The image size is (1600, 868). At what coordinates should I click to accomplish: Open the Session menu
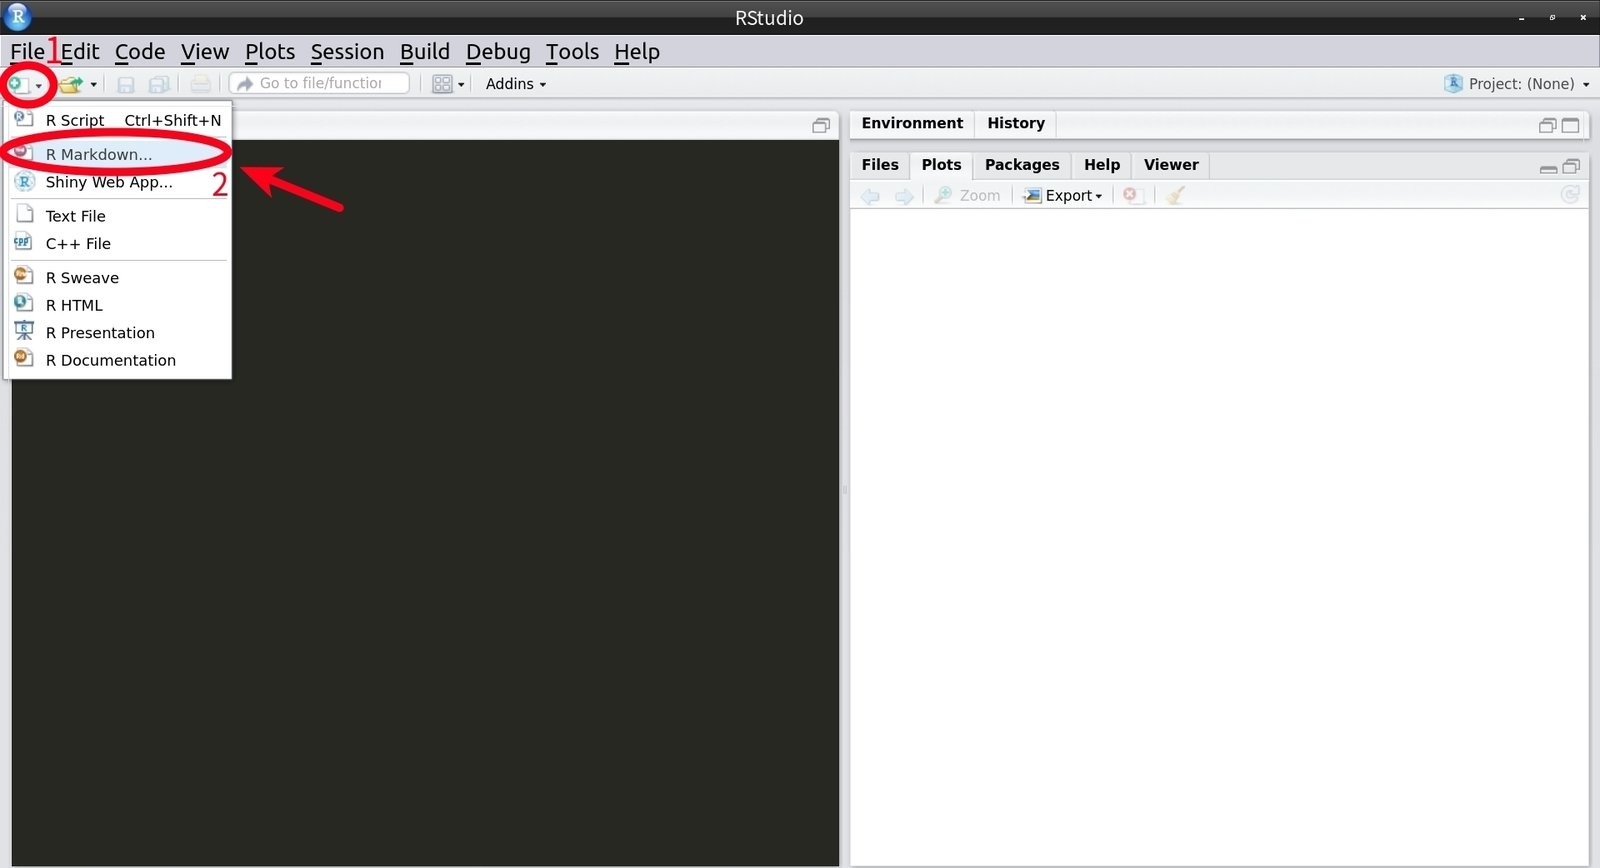347,52
